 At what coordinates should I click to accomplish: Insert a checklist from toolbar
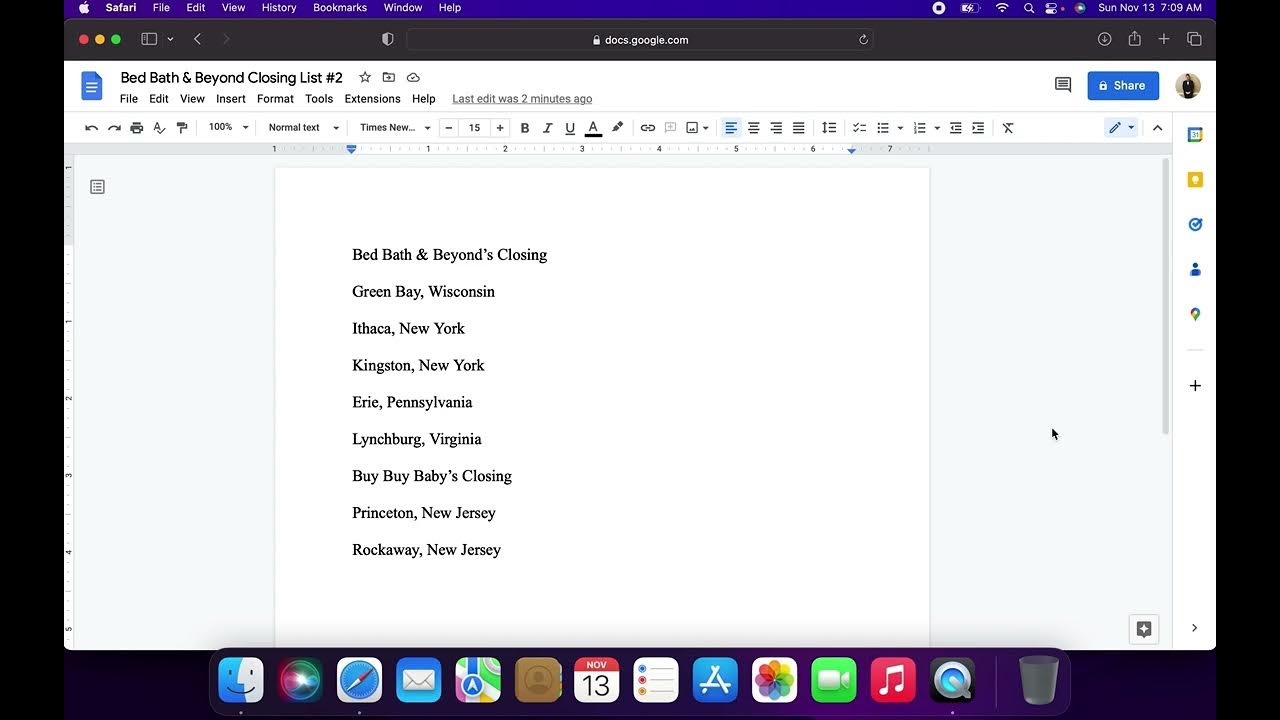tap(859, 128)
